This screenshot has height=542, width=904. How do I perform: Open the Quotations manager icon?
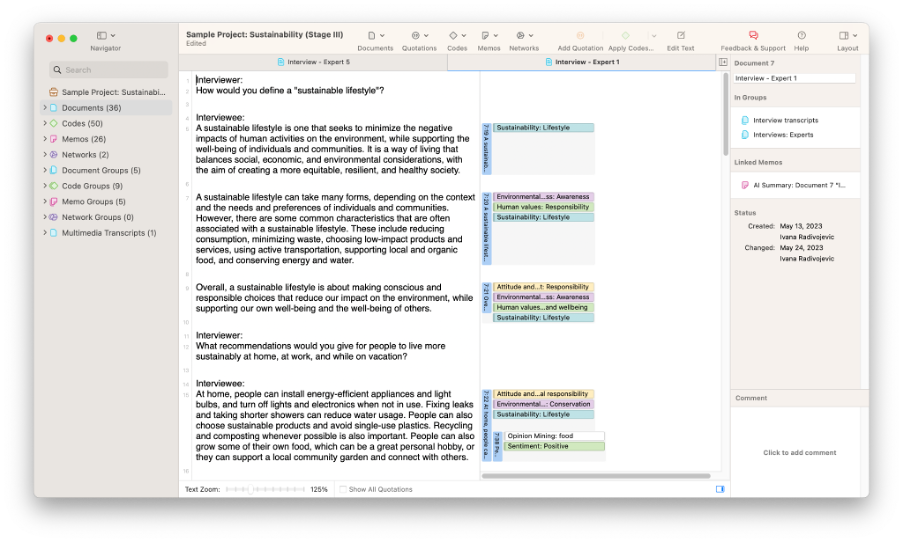coord(419,36)
